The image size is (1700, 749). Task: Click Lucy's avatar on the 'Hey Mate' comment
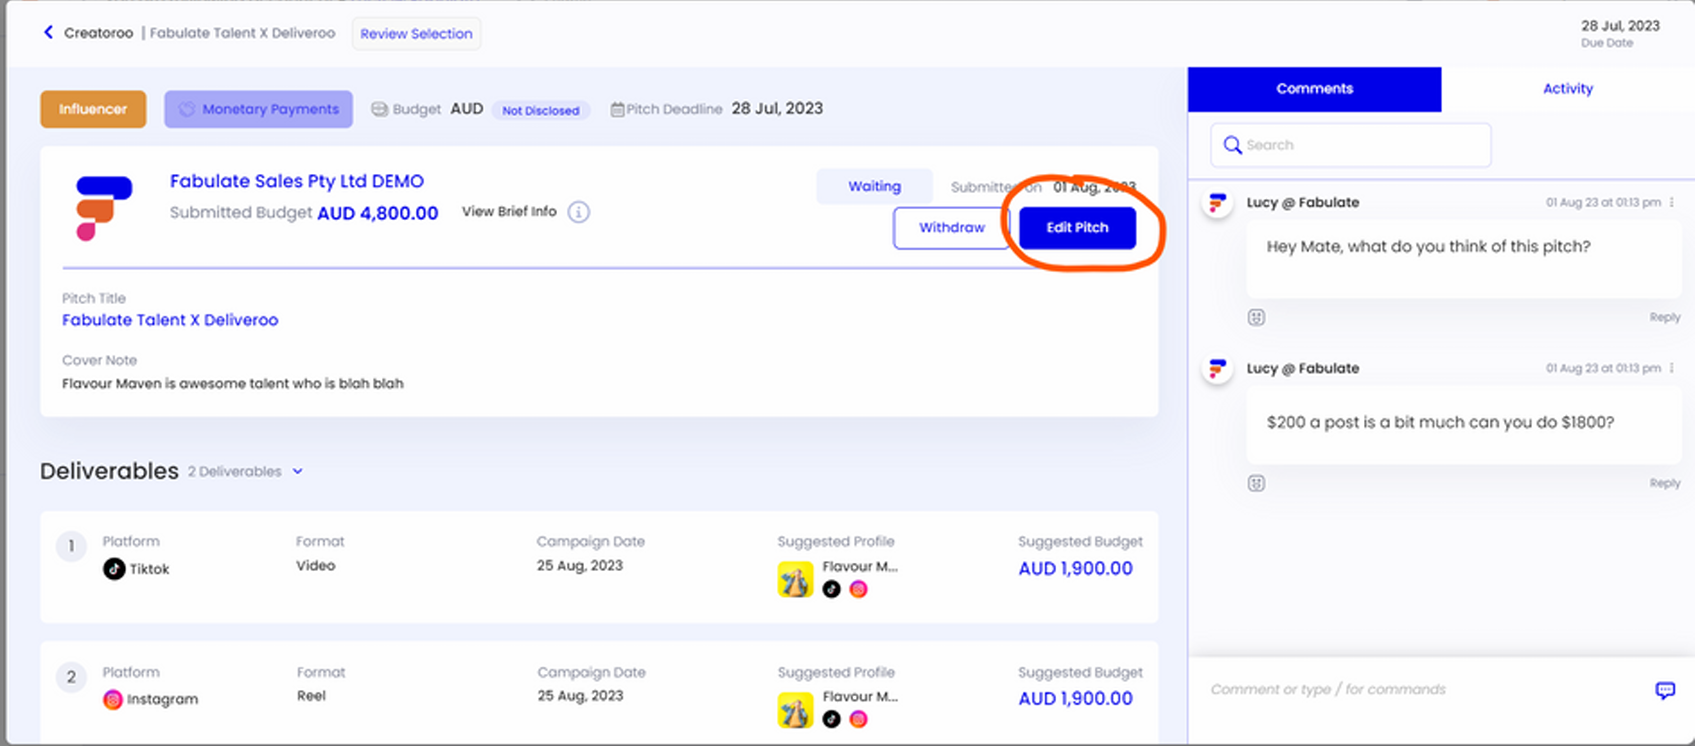(1217, 204)
